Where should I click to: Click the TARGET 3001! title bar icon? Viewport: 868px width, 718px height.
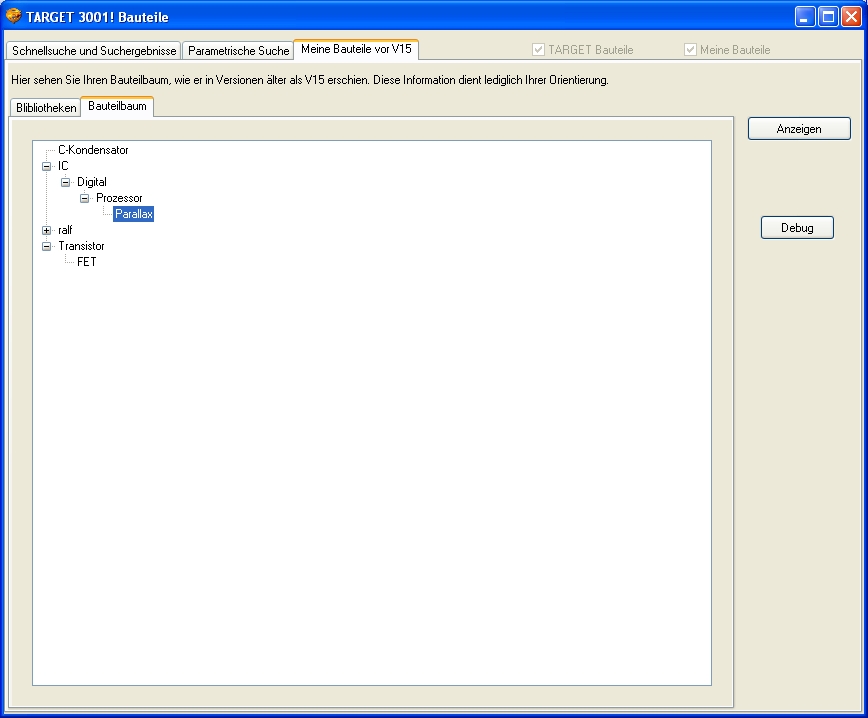(x=14, y=16)
